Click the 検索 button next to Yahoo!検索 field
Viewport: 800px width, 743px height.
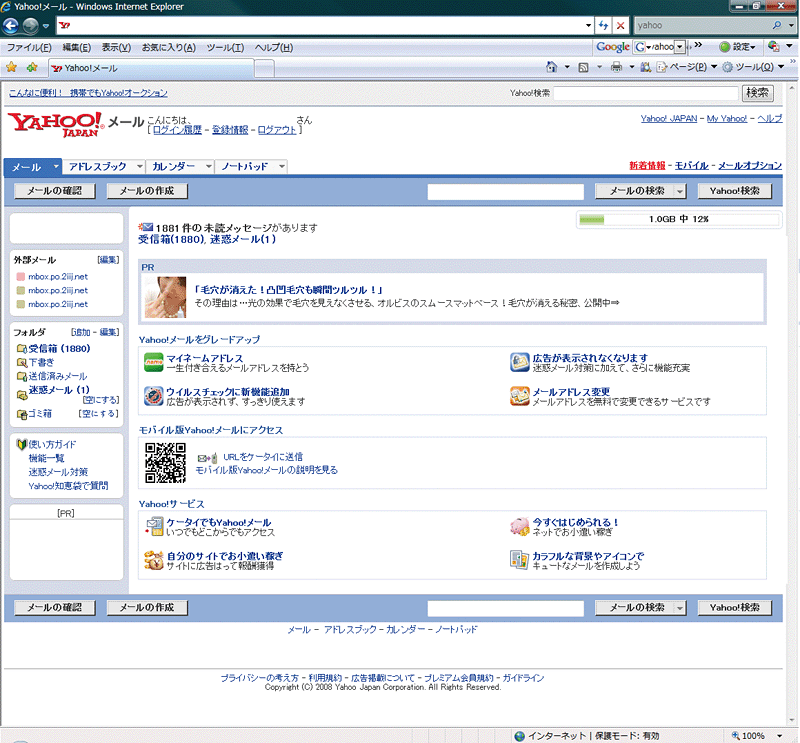(x=757, y=92)
